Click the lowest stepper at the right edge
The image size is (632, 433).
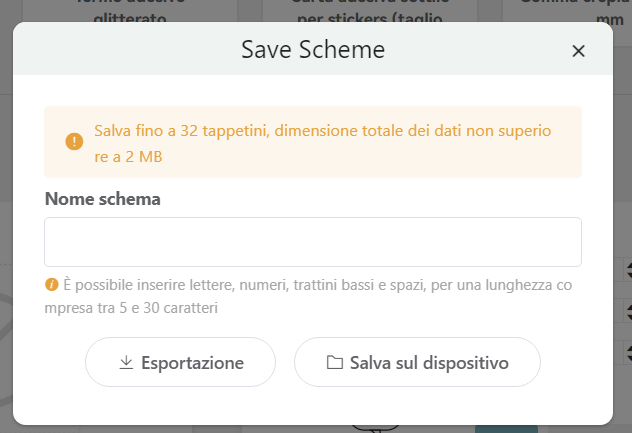(626, 350)
